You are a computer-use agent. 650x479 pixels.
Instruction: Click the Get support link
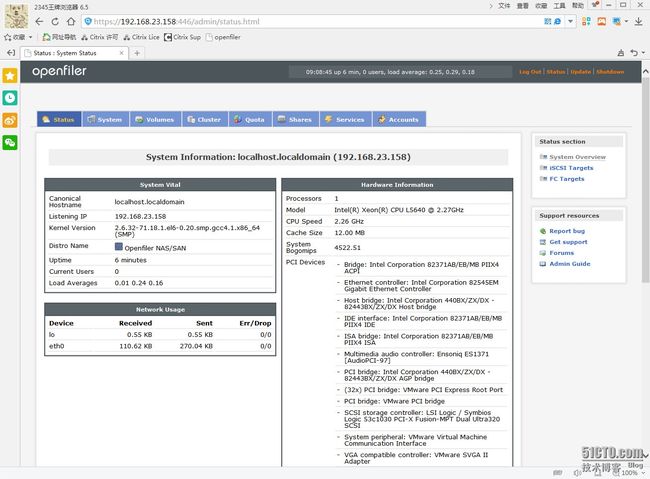(568, 242)
